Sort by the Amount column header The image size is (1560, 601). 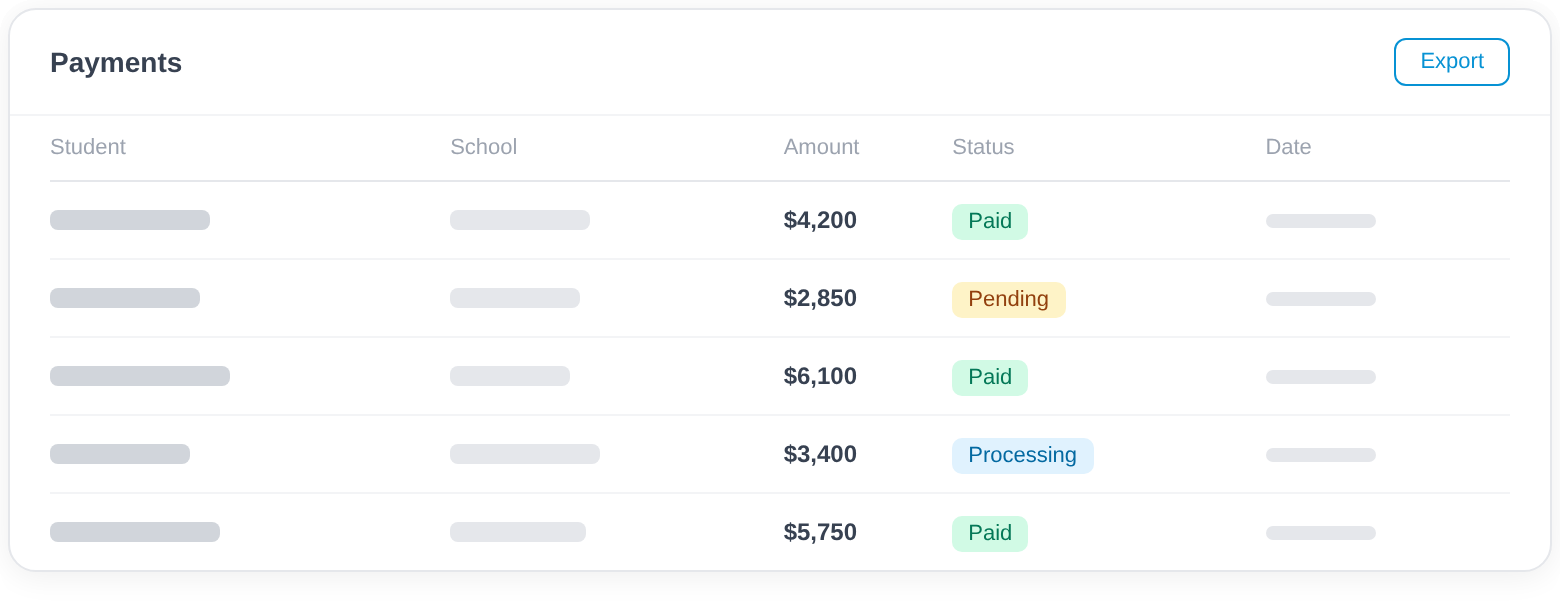[820, 147]
